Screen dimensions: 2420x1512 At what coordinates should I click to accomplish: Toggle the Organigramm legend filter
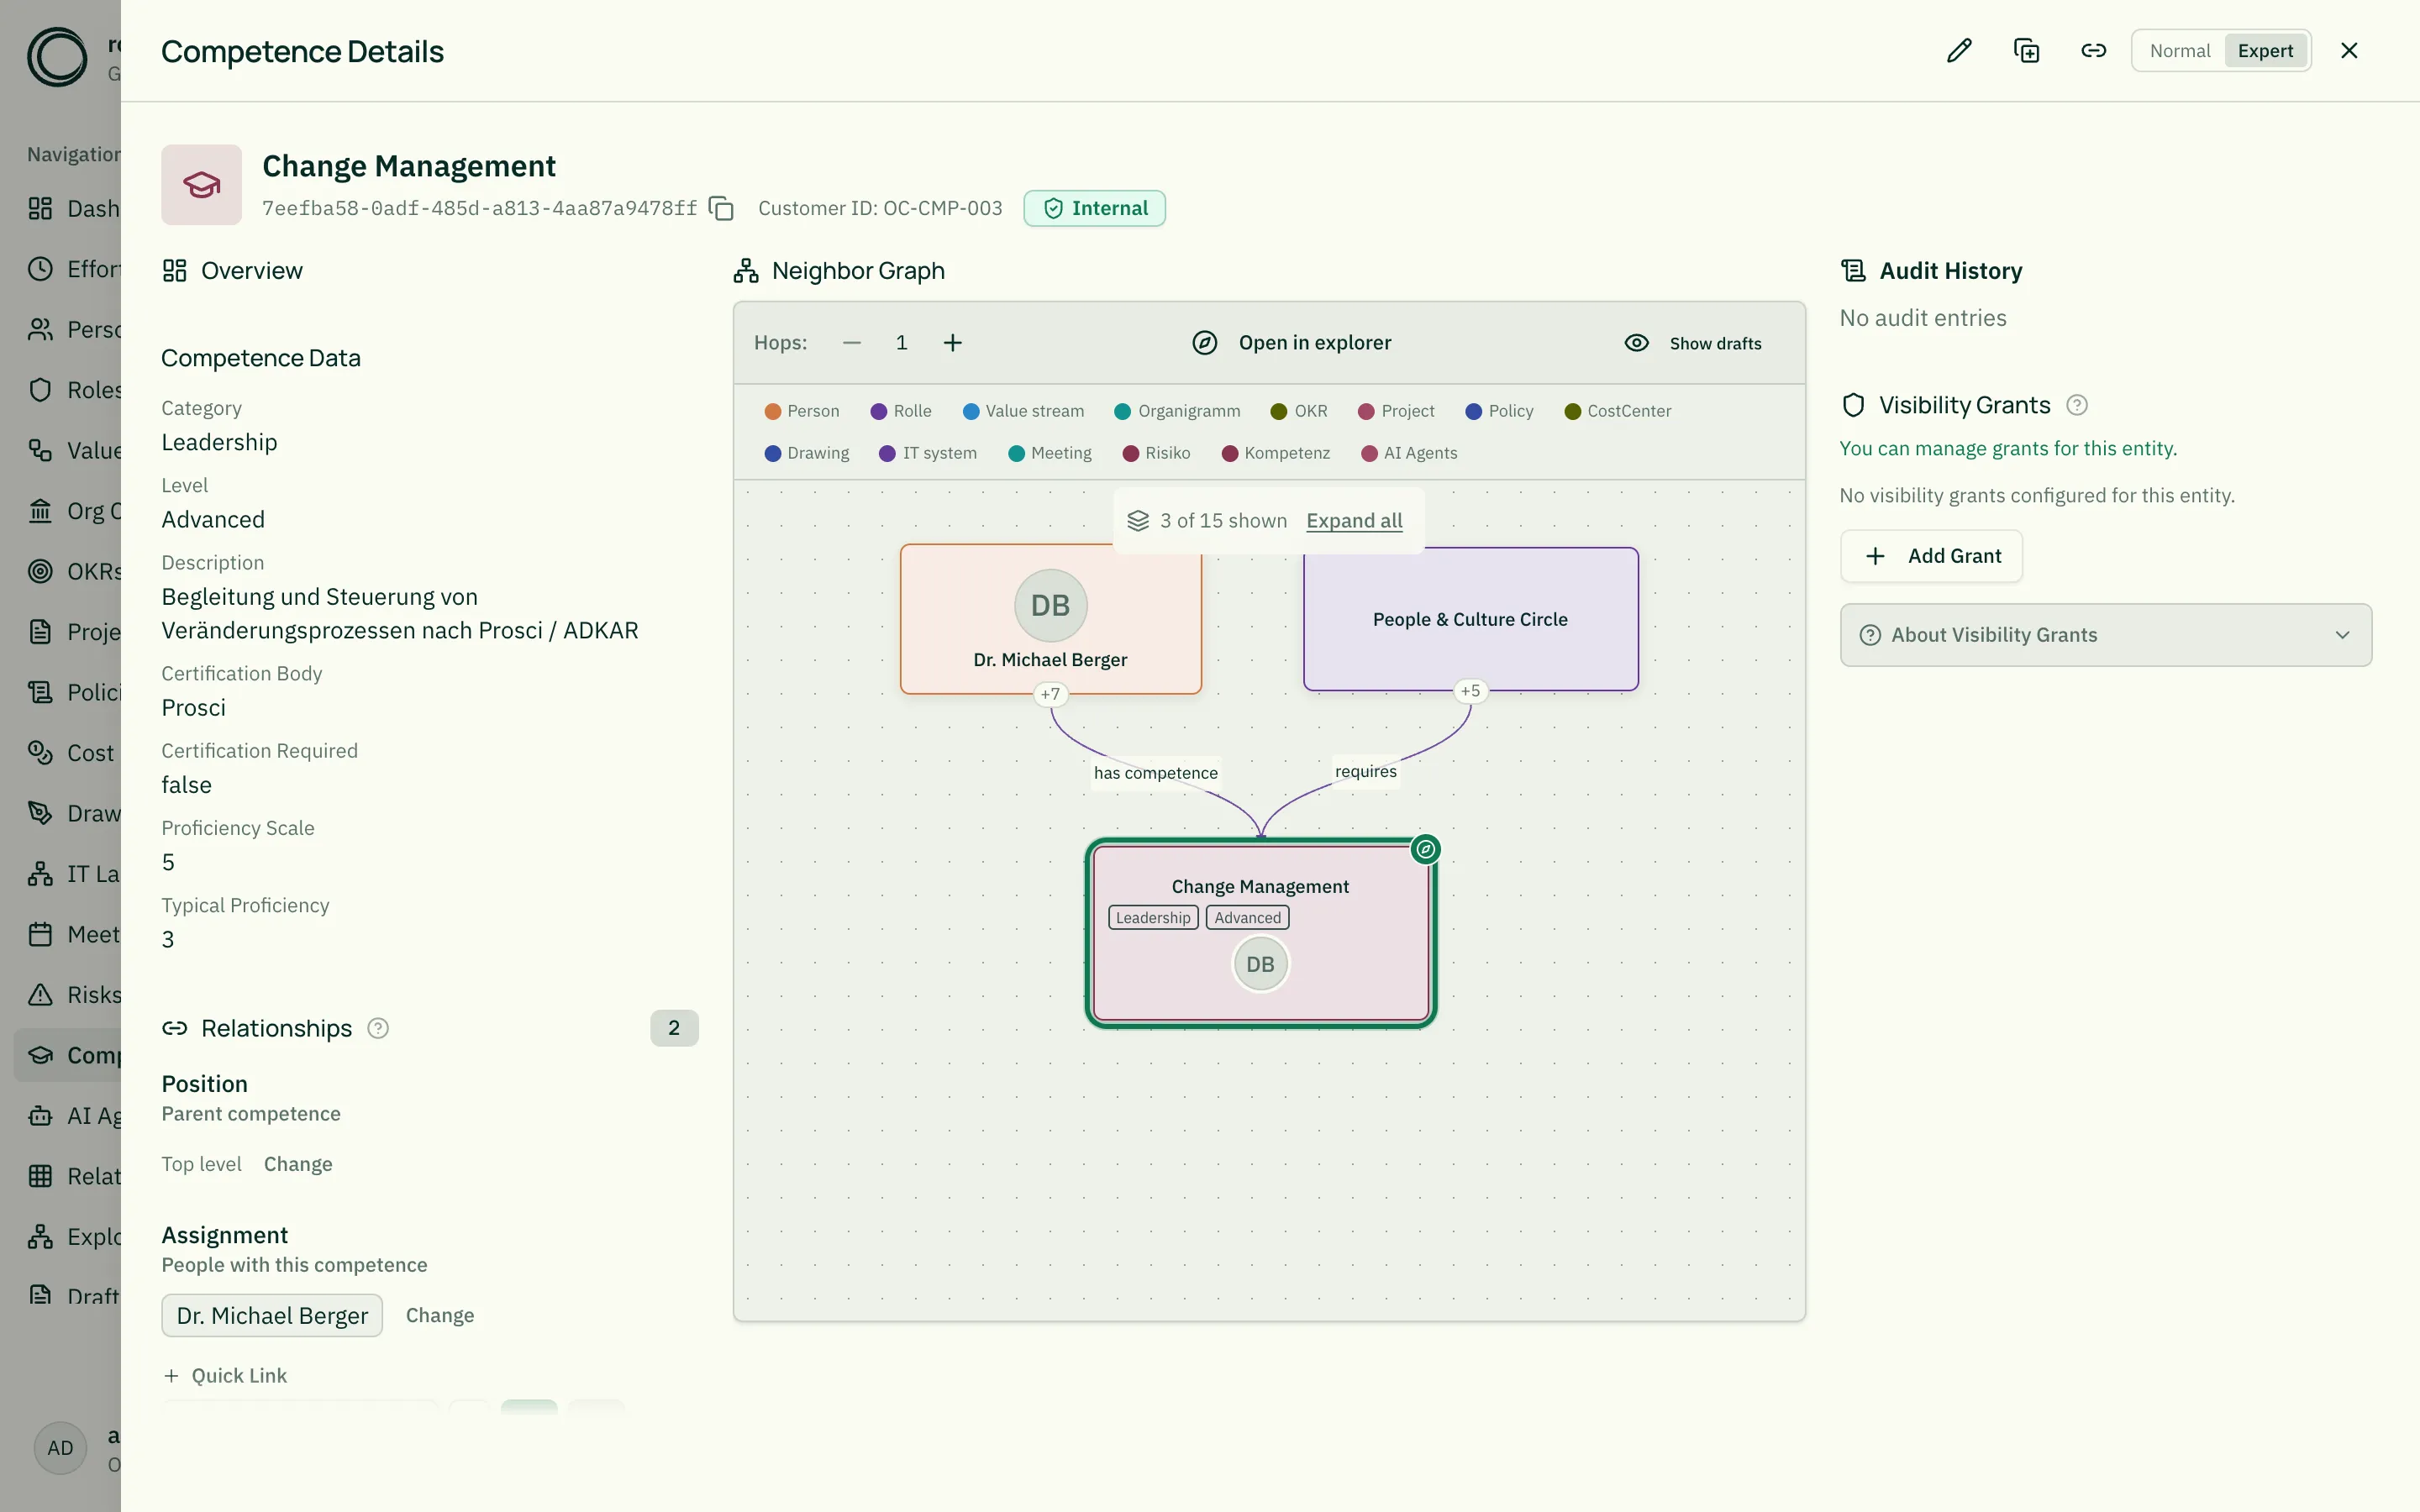pyautogui.click(x=1177, y=411)
